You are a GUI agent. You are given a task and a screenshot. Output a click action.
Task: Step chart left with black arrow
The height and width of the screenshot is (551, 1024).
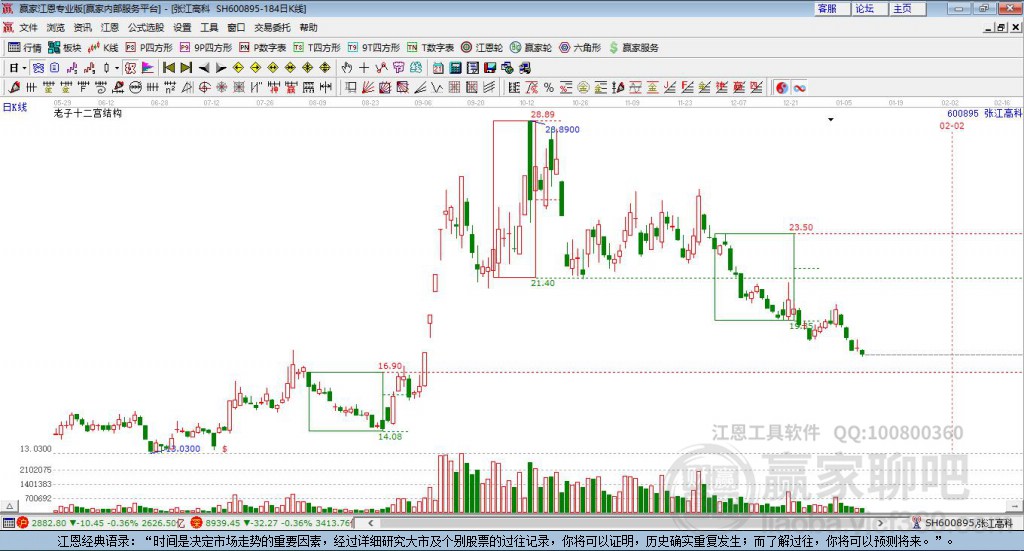tap(204, 68)
